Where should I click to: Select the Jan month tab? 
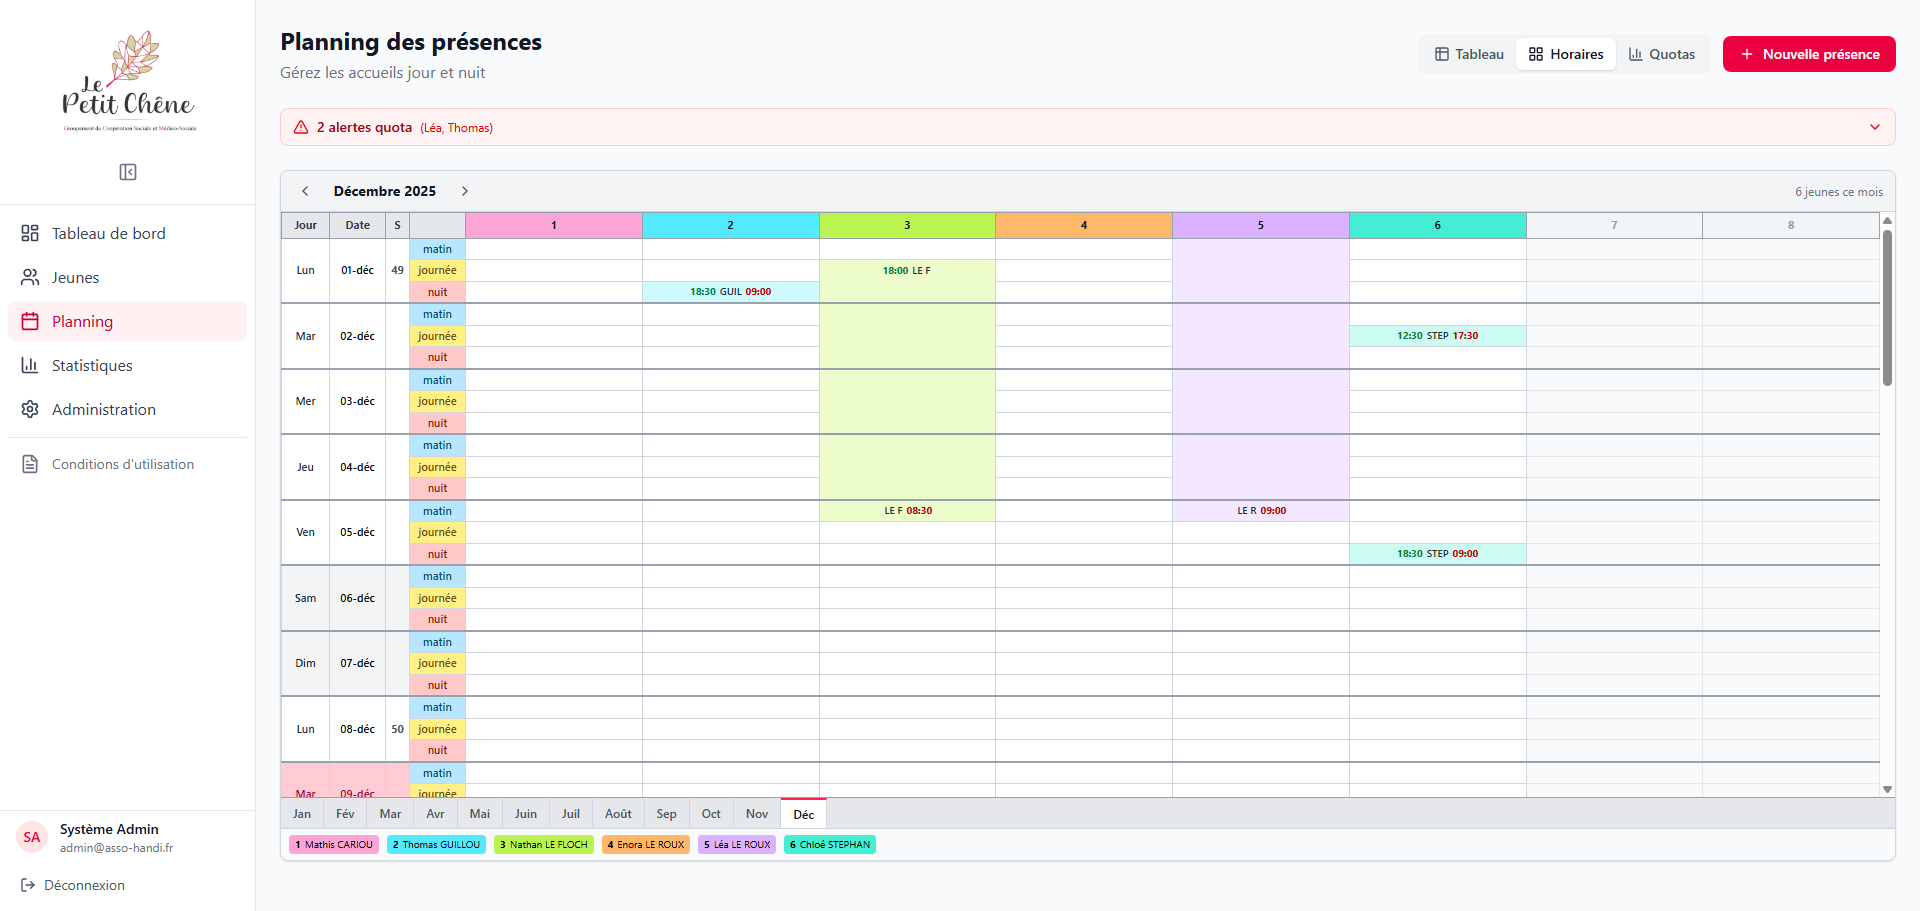tap(302, 814)
